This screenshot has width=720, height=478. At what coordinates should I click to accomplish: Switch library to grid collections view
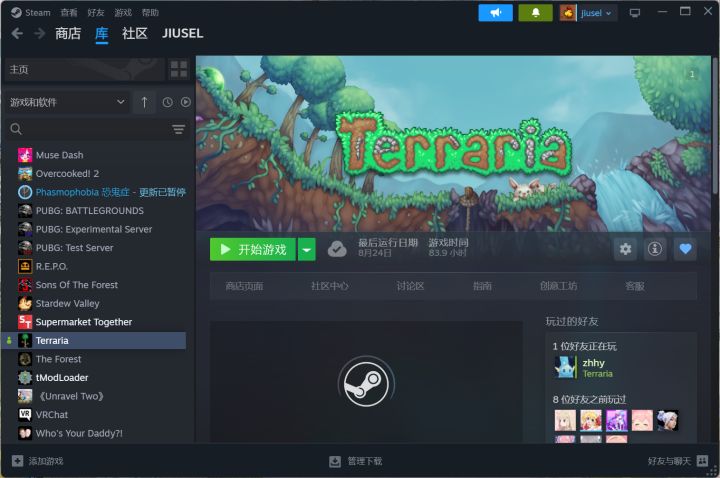tap(179, 69)
